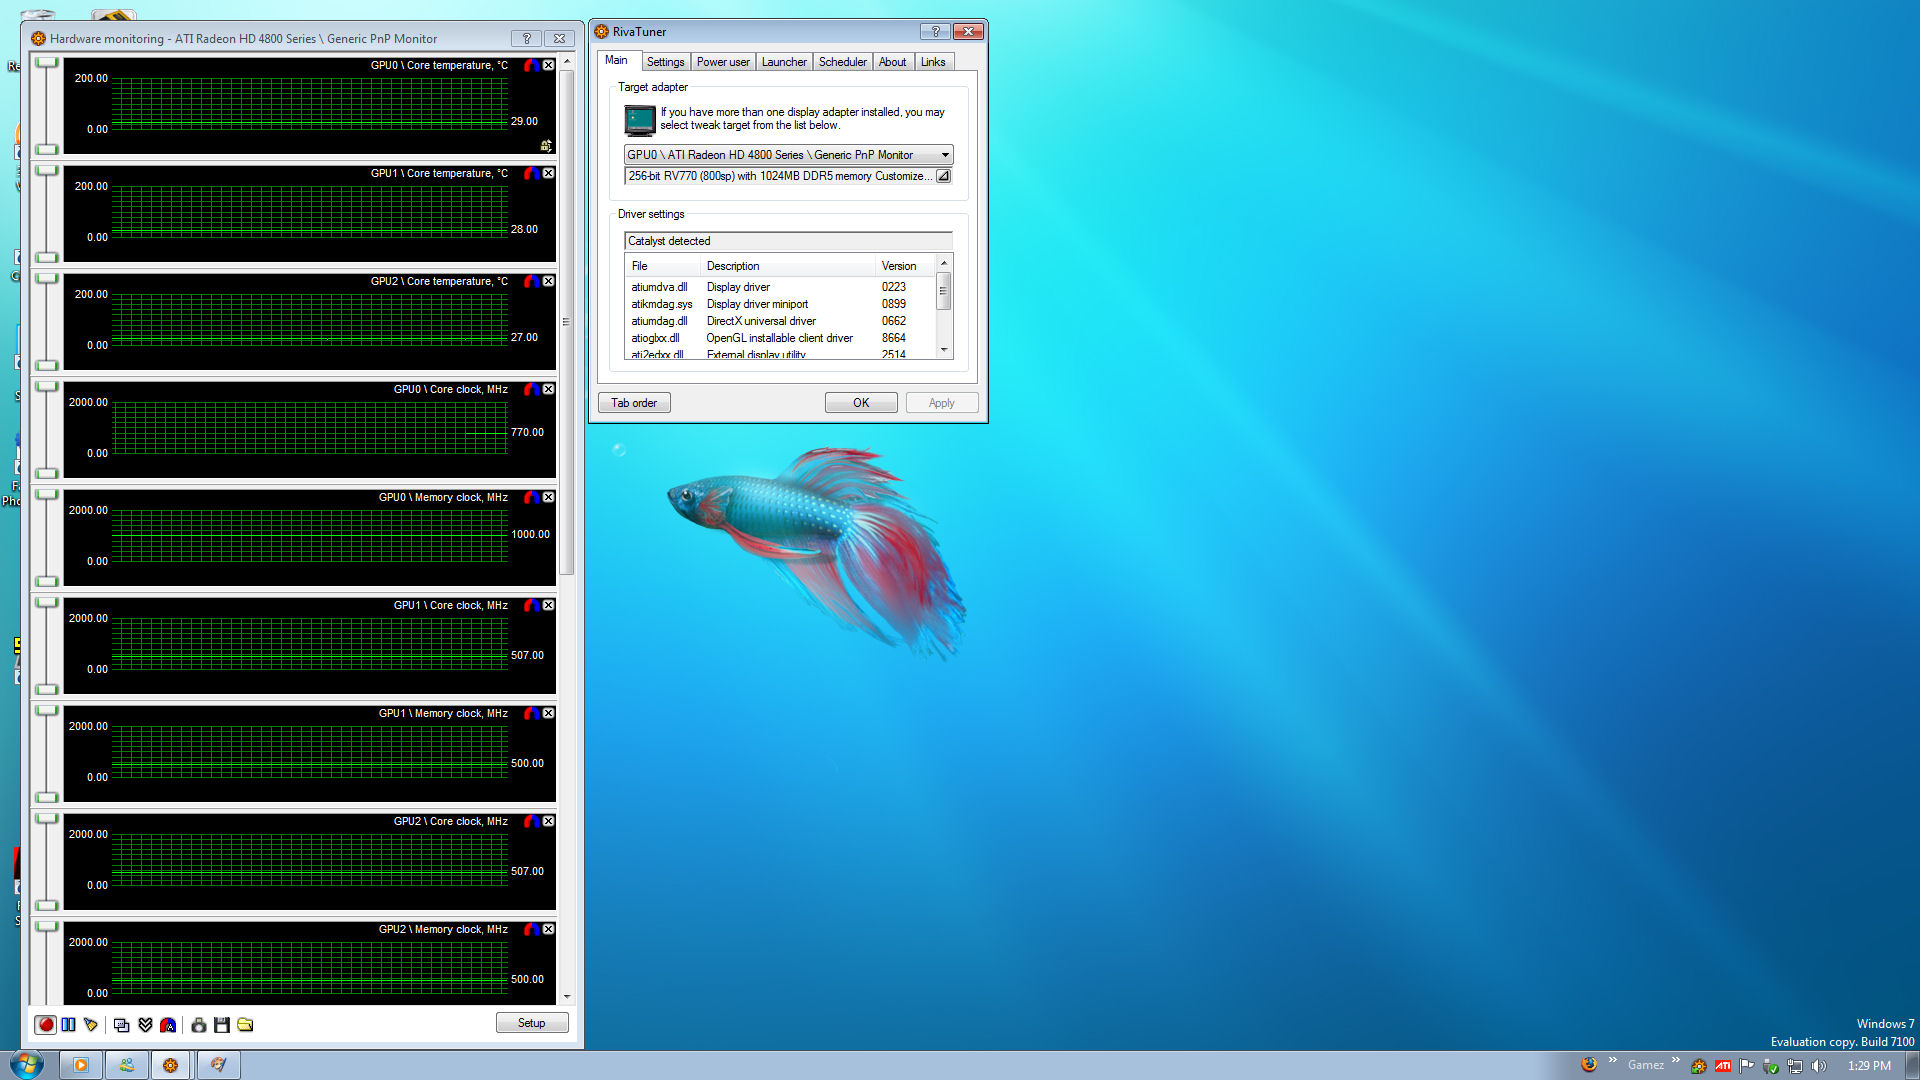The width and height of the screenshot is (1920, 1080).
Task: Click the ATI Catalyst tray icon
Action: click(1722, 1066)
